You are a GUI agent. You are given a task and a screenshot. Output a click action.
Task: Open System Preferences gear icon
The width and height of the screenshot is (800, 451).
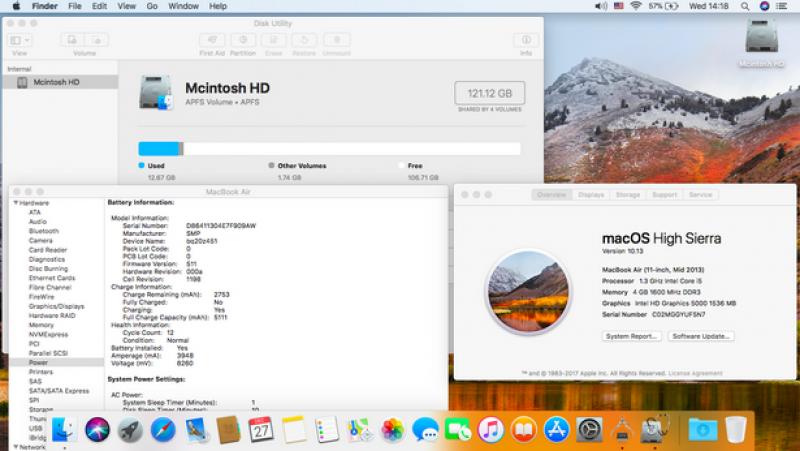[x=589, y=430]
